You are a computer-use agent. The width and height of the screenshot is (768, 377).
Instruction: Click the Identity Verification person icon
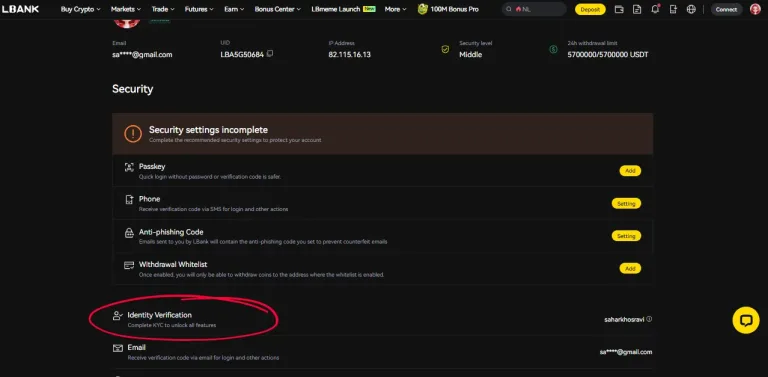[118, 316]
